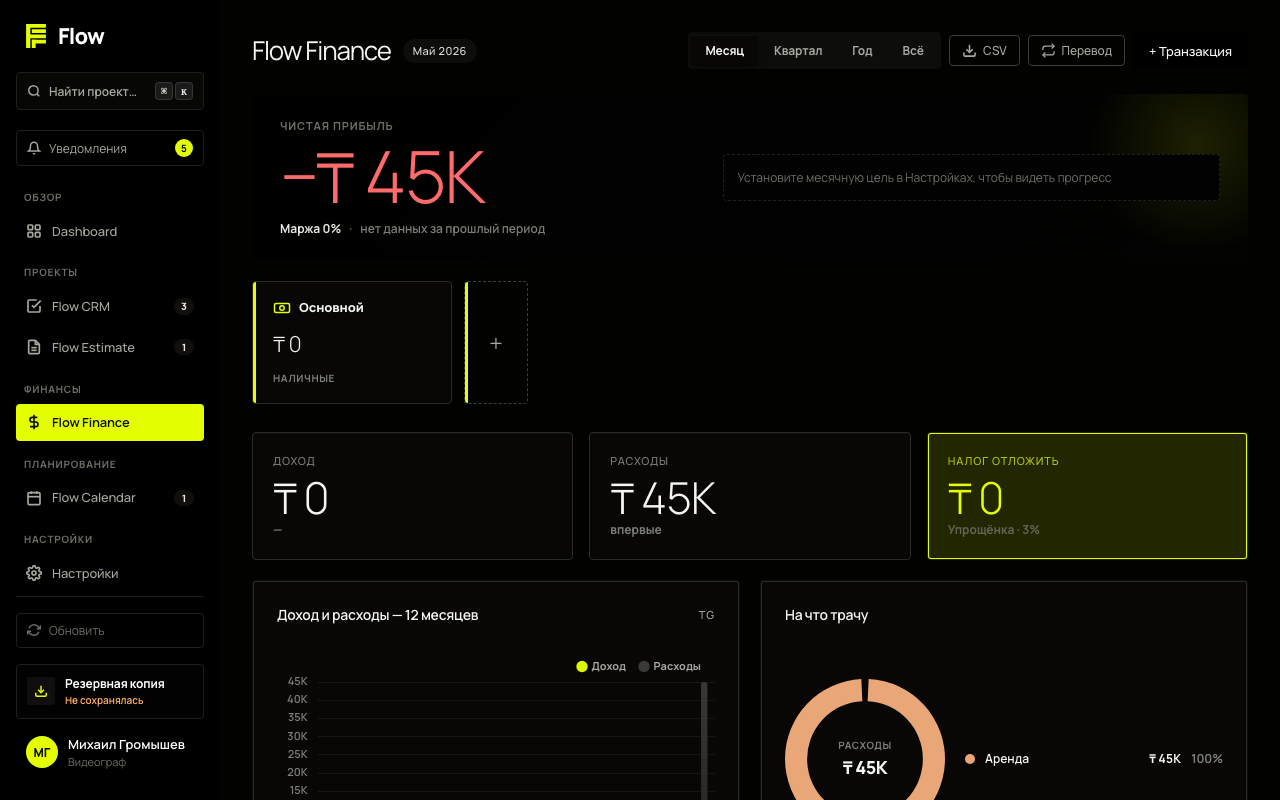
Task: Click the project search field
Action: 110,91
